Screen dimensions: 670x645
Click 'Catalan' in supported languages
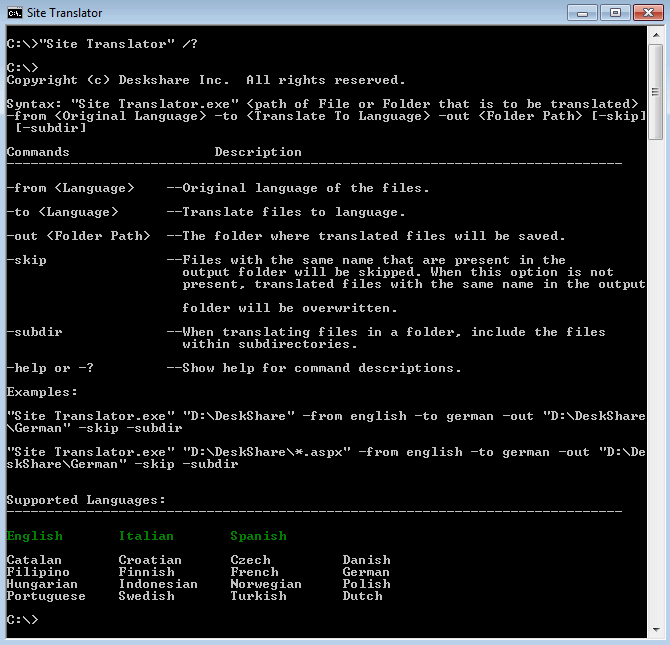point(34,560)
